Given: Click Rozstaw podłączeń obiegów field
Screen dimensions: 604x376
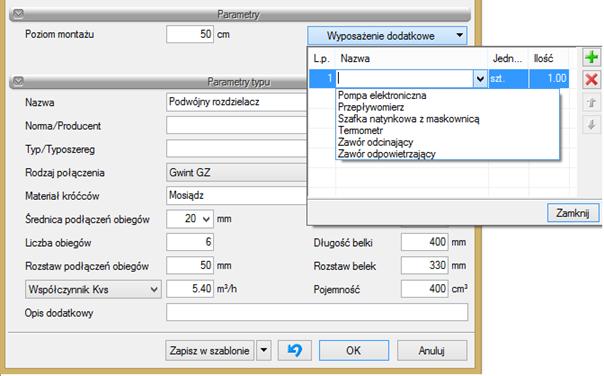Looking at the screenshot, I should coord(190,265).
